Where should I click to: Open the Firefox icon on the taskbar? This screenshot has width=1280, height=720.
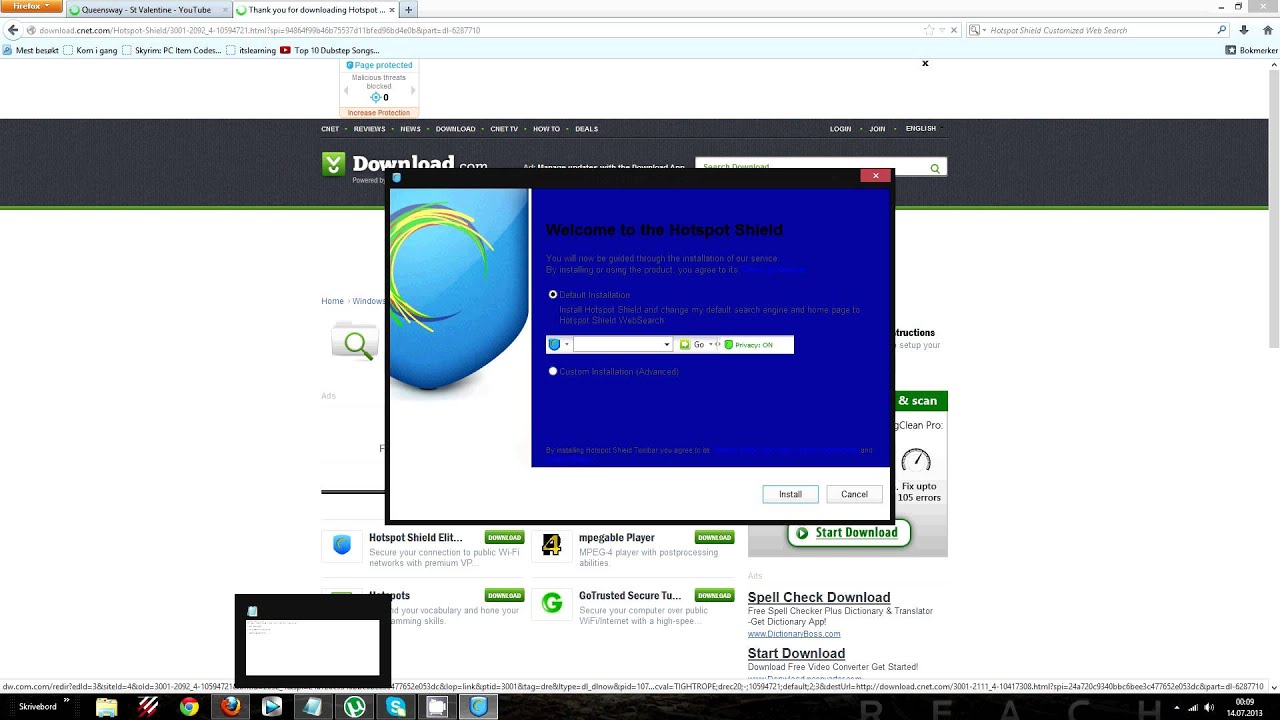230,707
